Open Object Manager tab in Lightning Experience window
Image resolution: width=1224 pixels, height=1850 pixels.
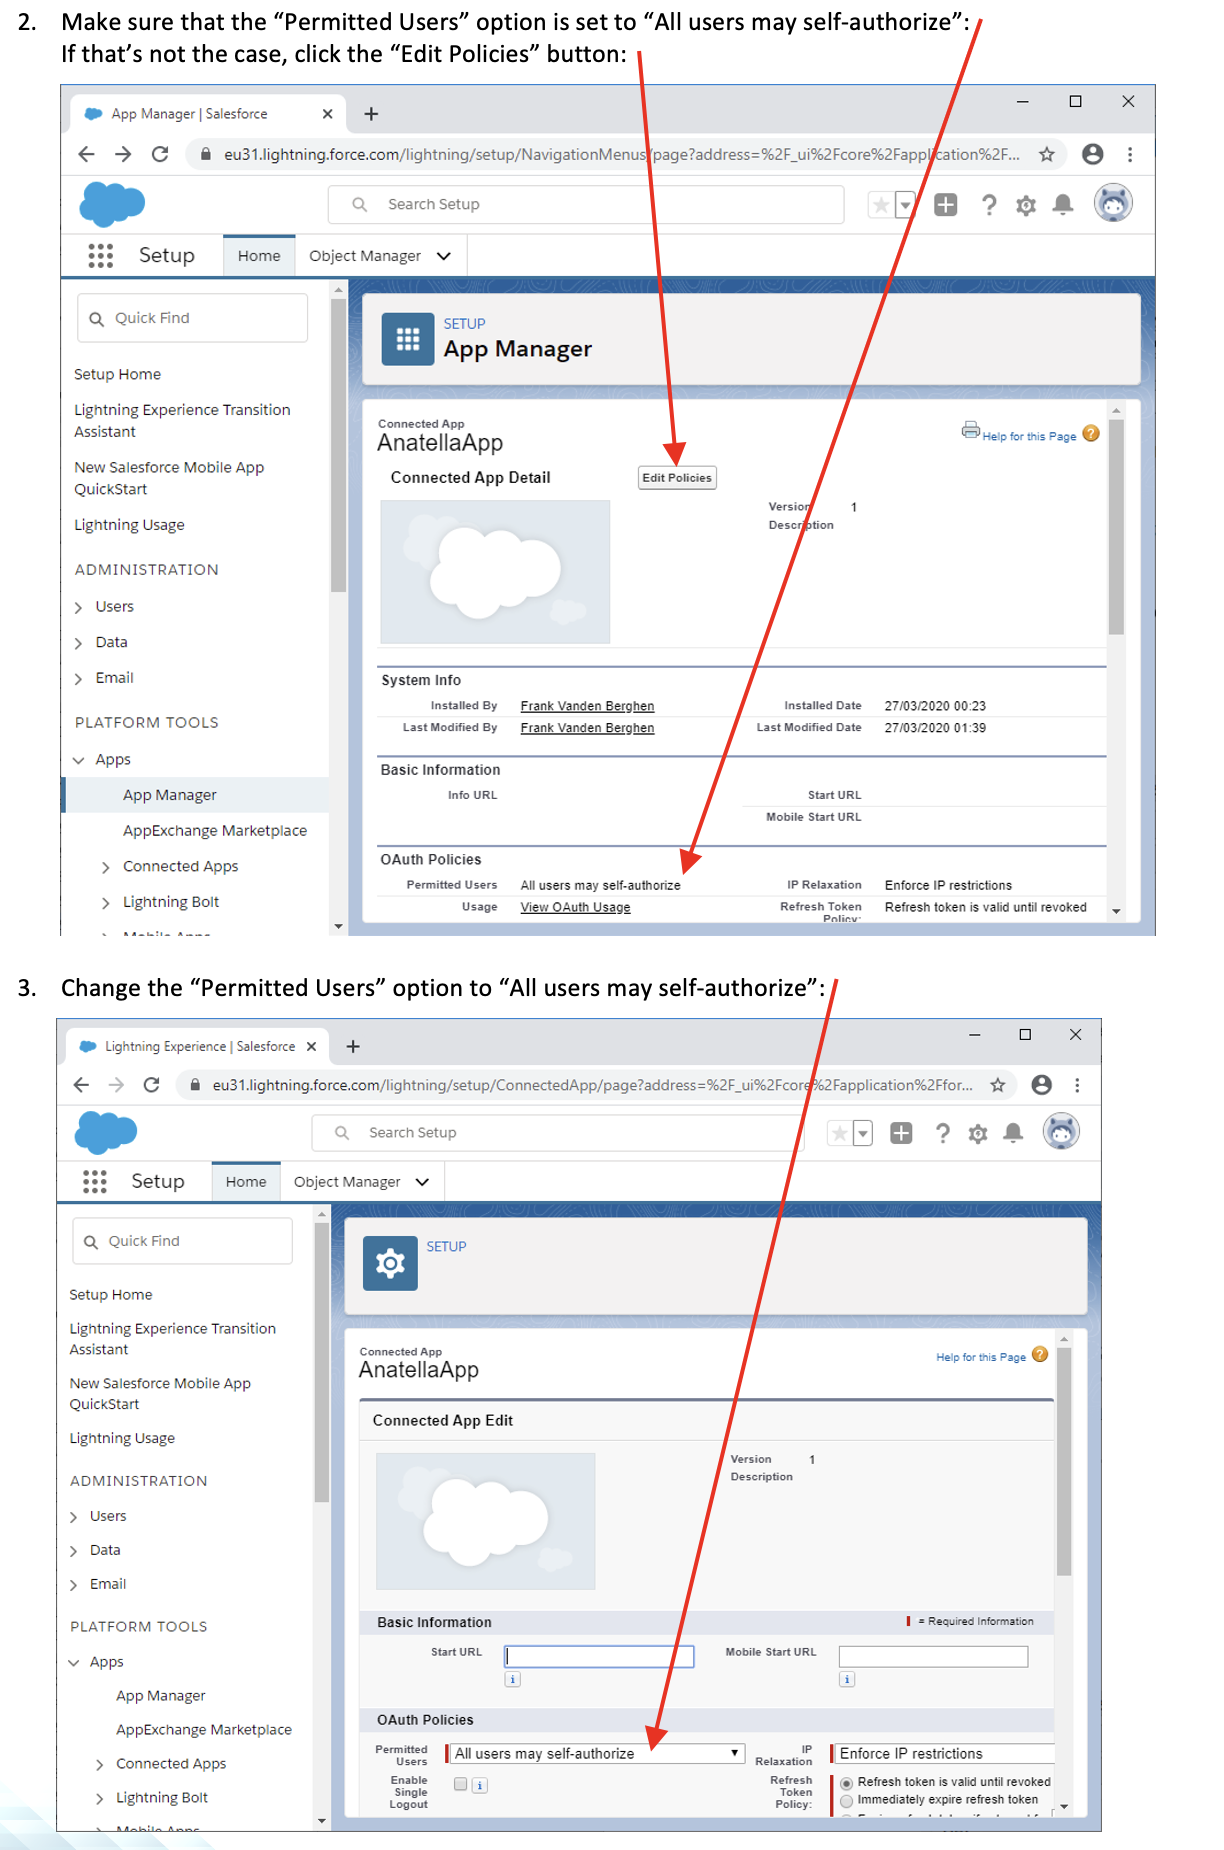pos(347,1182)
